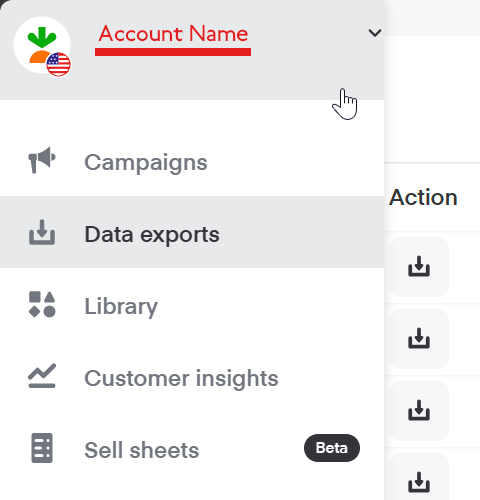Click the Instacart carrot account logo
The width and height of the screenshot is (480, 500).
click(x=42, y=45)
